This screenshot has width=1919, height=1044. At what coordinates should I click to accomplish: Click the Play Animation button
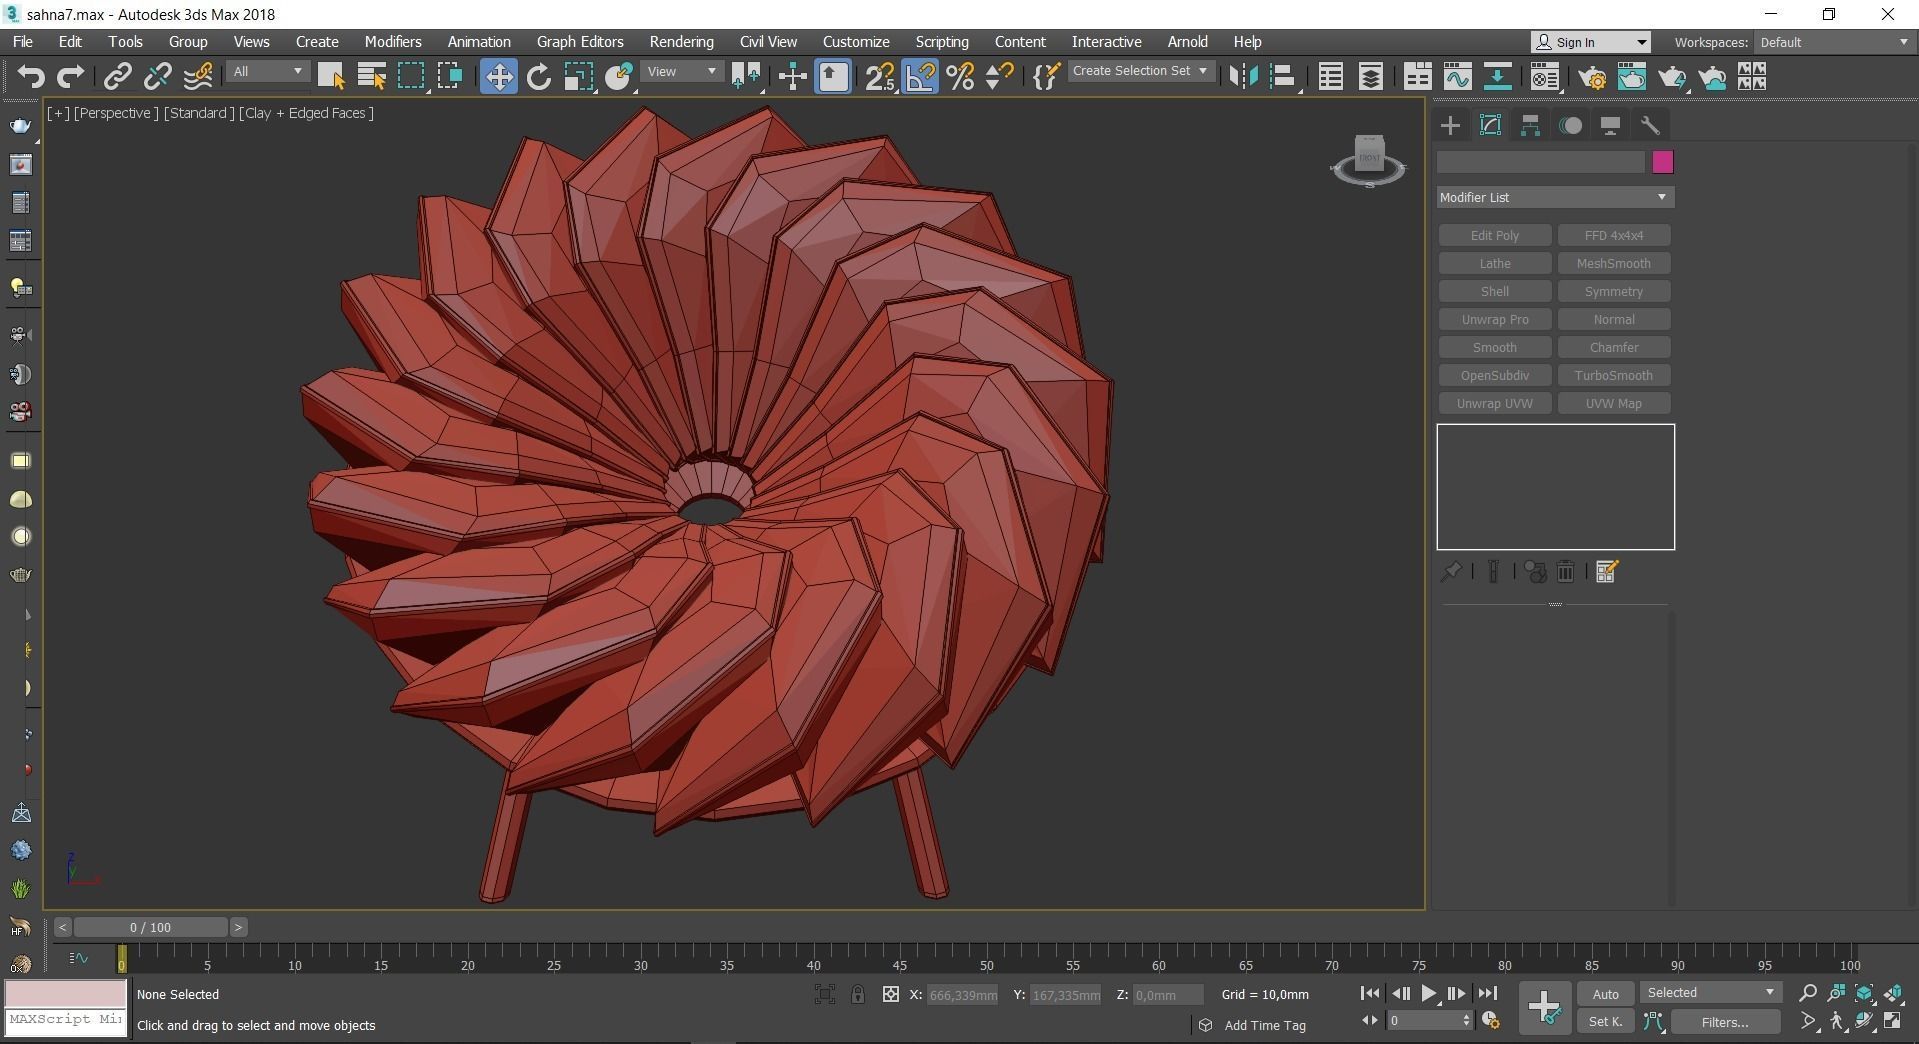pyautogui.click(x=1429, y=993)
